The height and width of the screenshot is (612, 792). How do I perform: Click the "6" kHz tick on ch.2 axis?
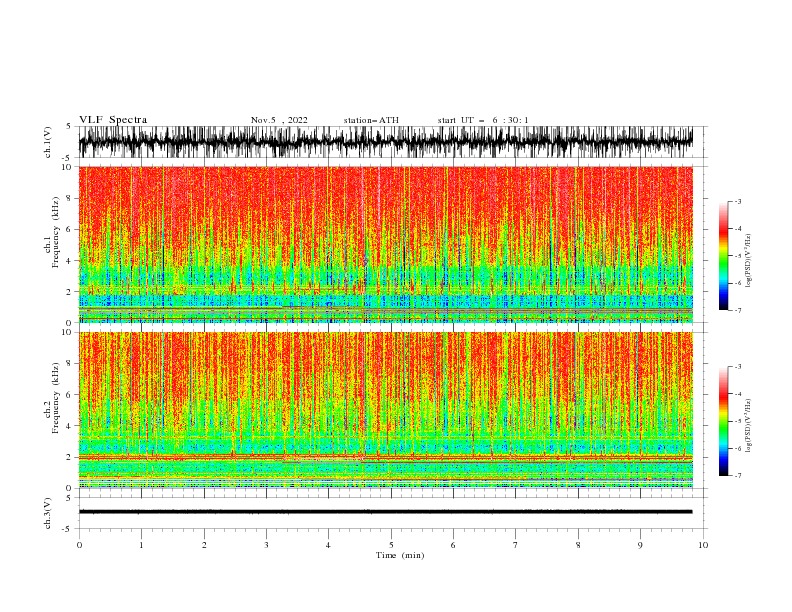(70, 395)
